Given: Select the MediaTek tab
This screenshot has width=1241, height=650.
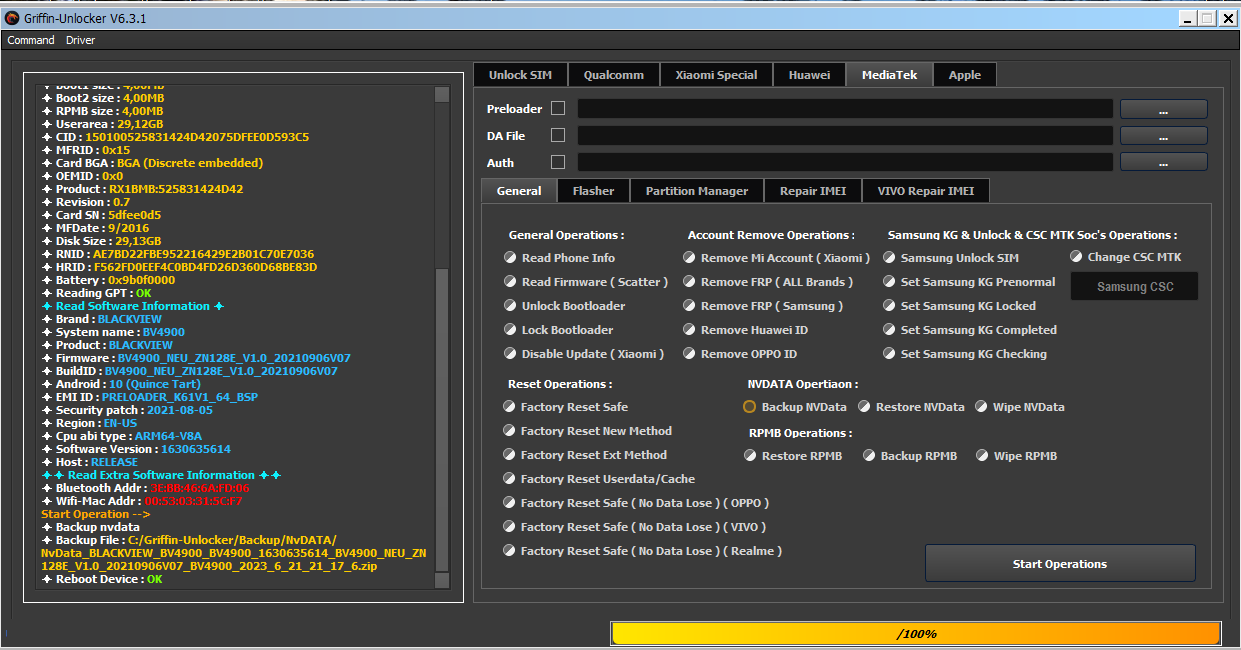Looking at the screenshot, I should tap(889, 75).
